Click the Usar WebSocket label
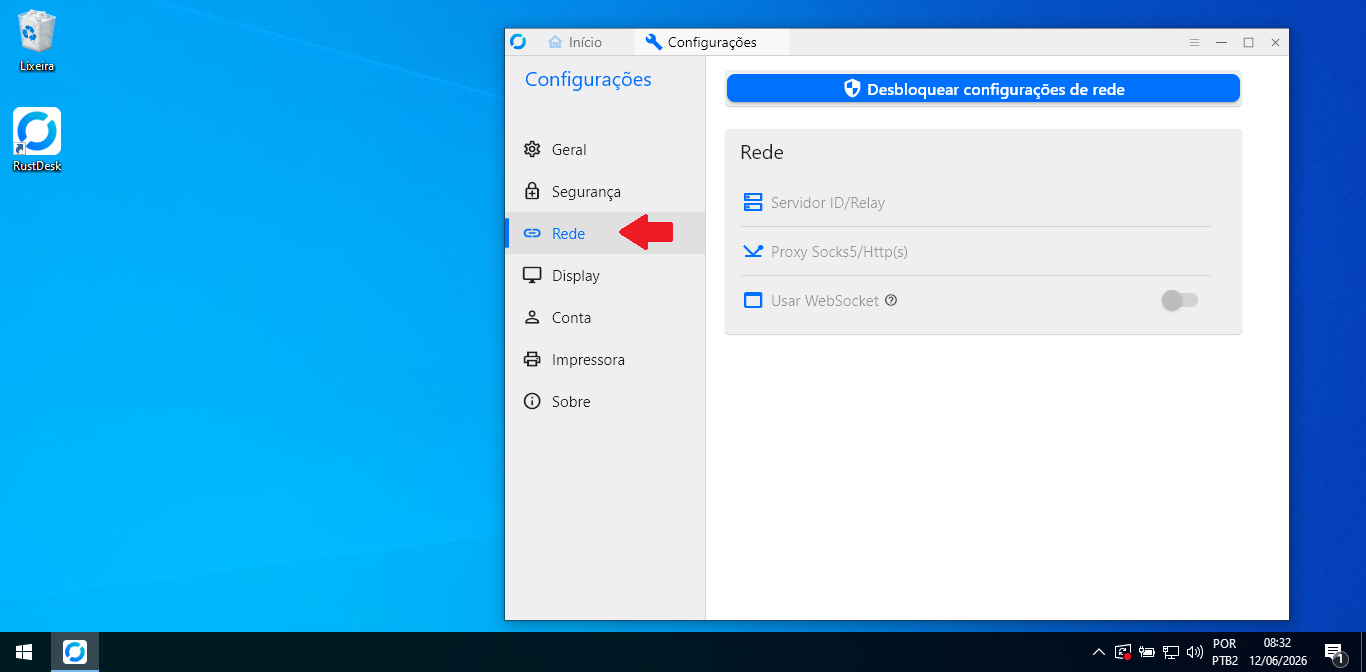The width and height of the screenshot is (1366, 672). pyautogui.click(x=825, y=300)
